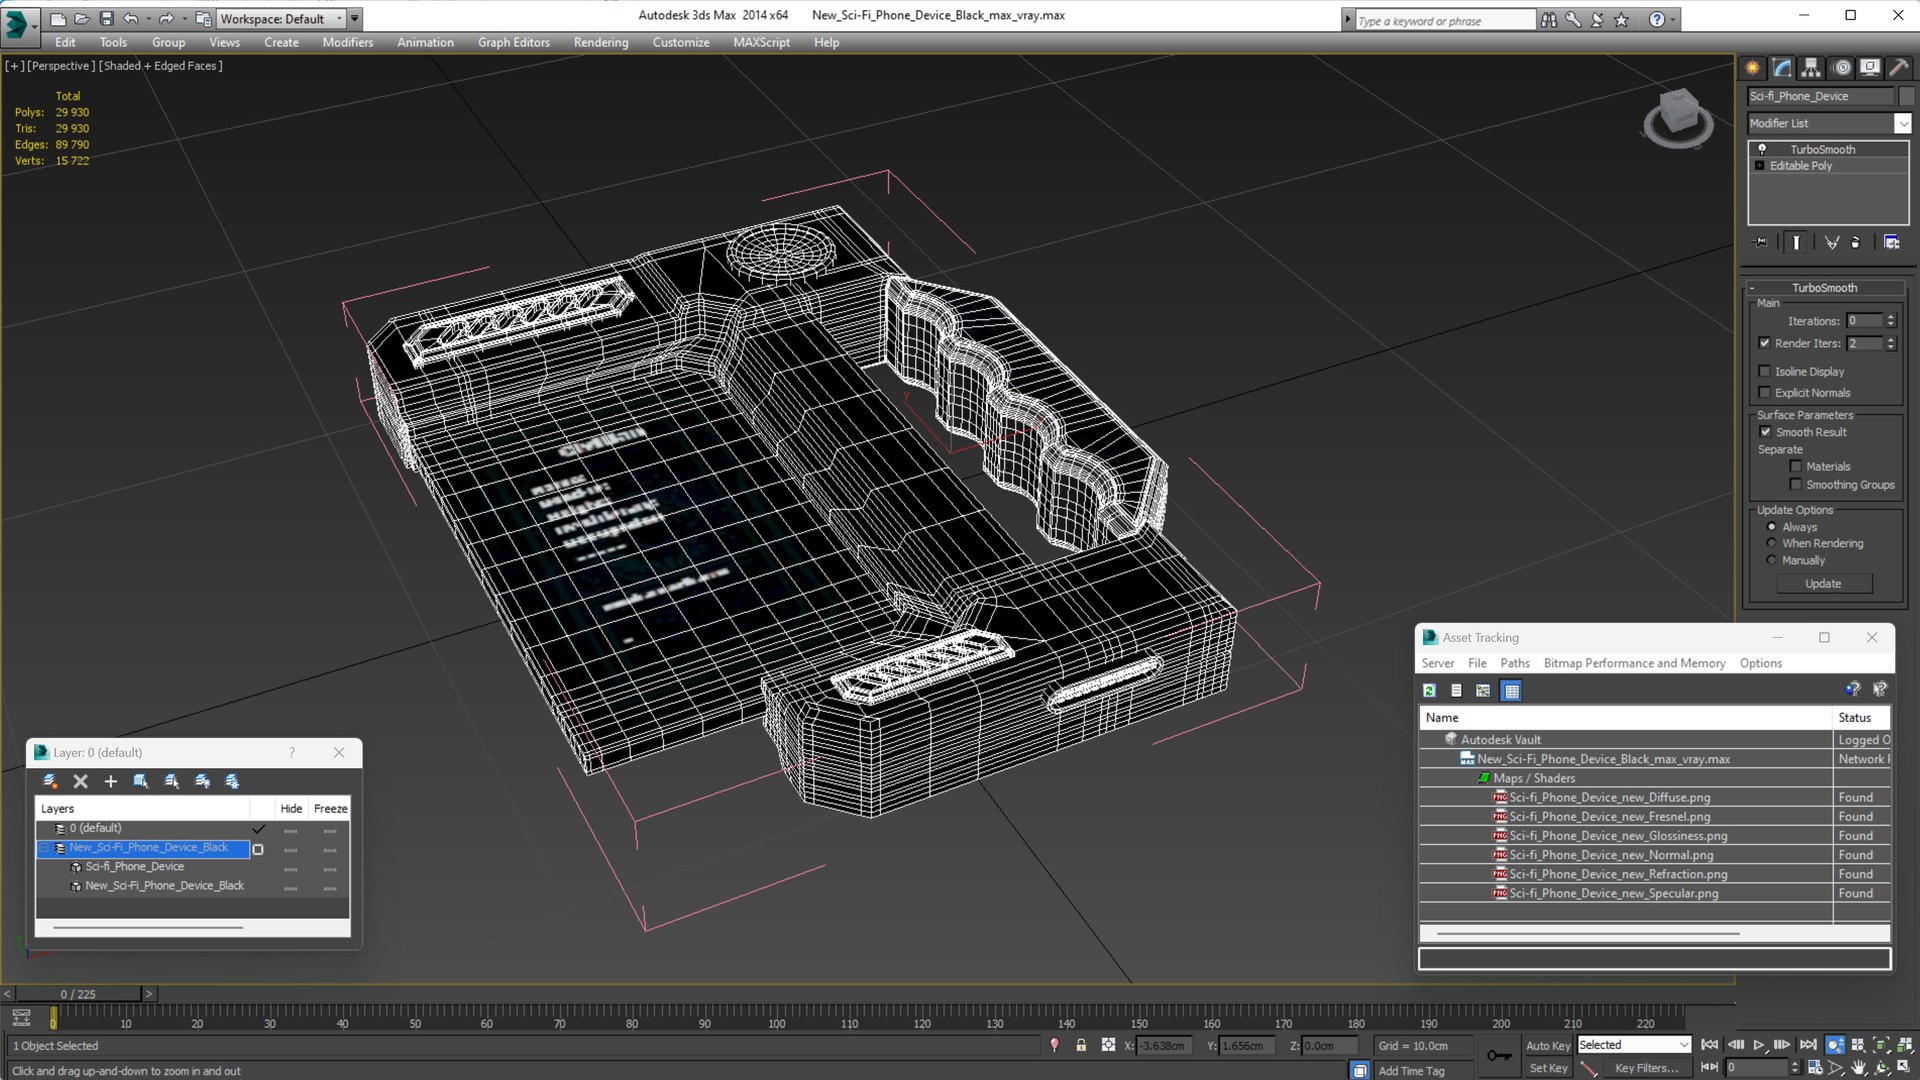This screenshot has height=1080, width=1920.
Task: Check Separate by Smoothing Groups checkbox
Action: click(x=1796, y=484)
